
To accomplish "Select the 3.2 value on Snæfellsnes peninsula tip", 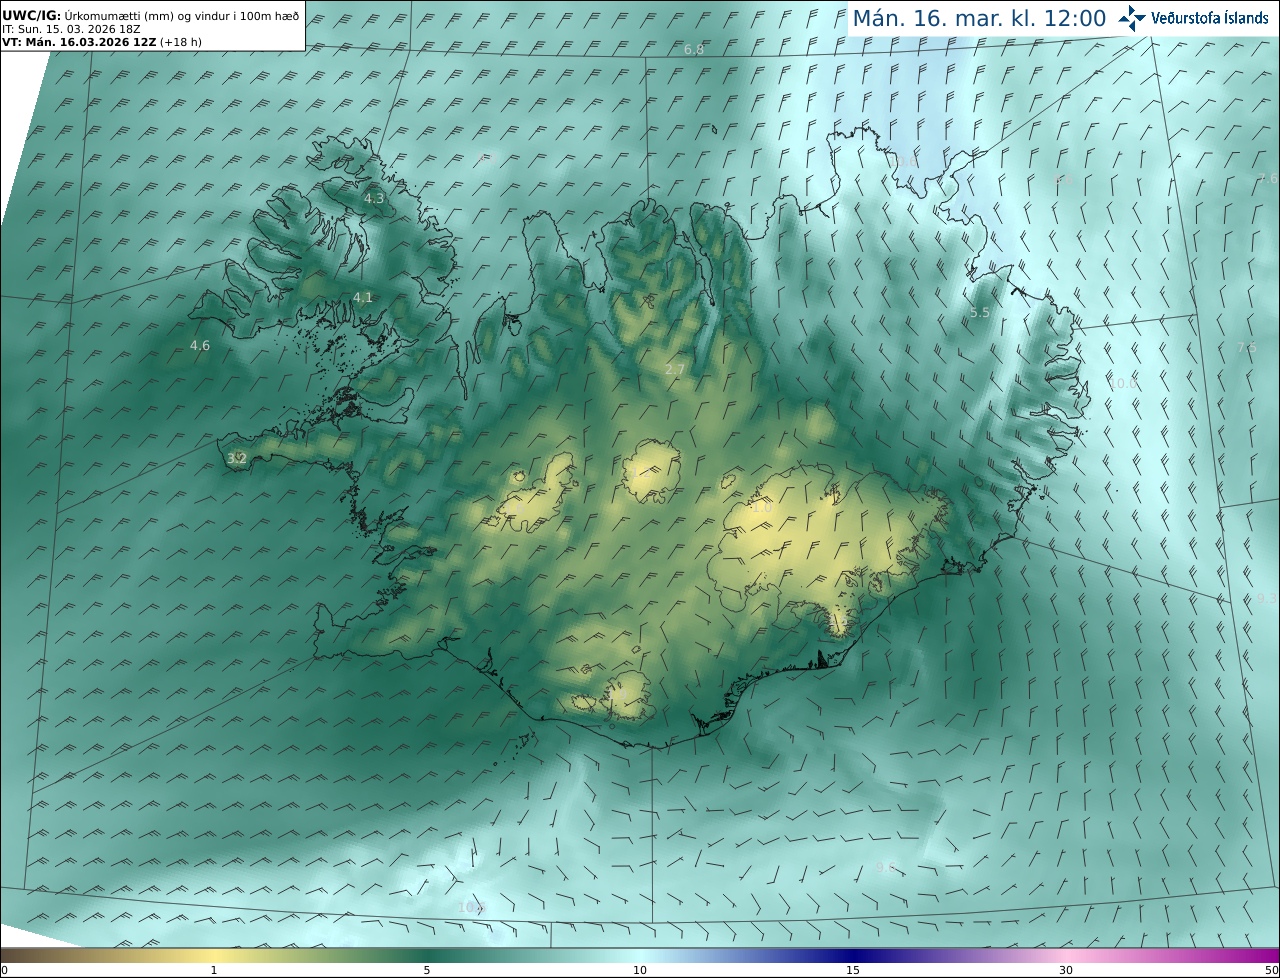I will pos(237,459).
